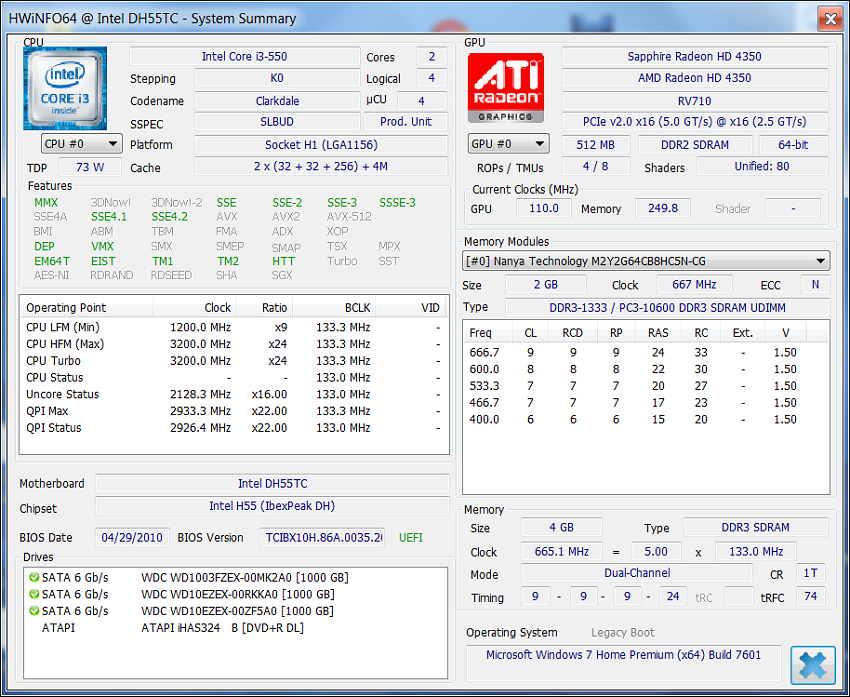Click the green check icon for WD10EZEX-00RKKA0 drive
The image size is (850, 697).
tap(34, 594)
